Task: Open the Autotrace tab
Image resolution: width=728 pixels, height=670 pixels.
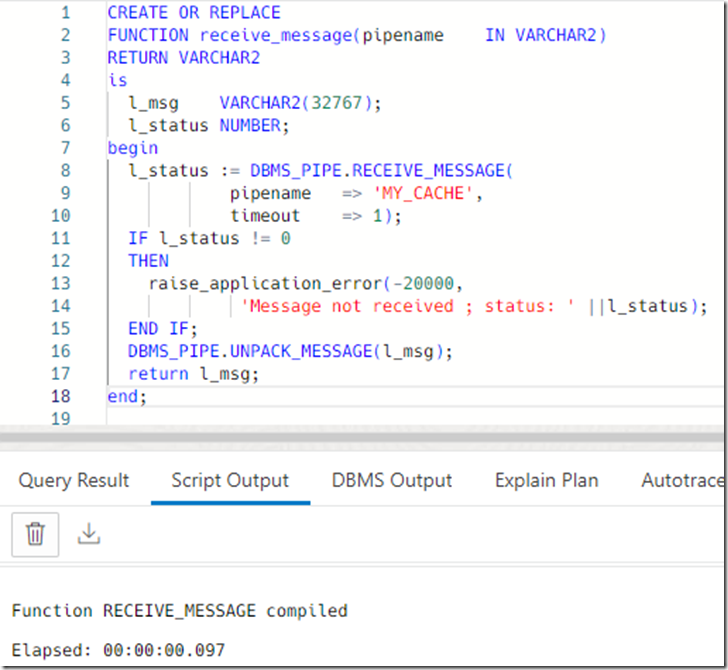Action: tap(683, 481)
